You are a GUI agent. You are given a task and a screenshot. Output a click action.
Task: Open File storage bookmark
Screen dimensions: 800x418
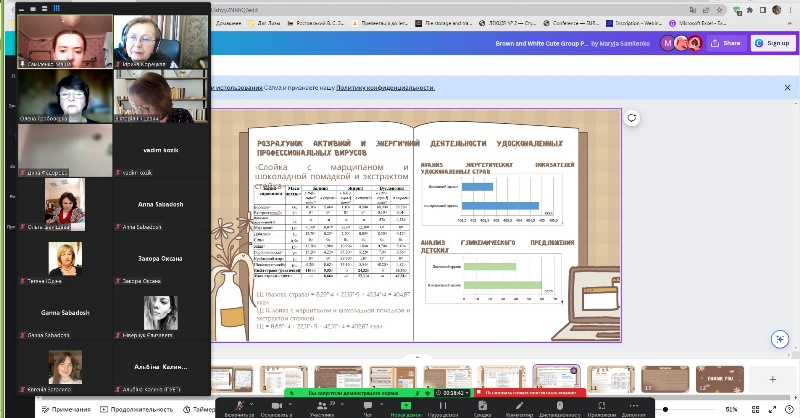pyautogui.click(x=444, y=23)
